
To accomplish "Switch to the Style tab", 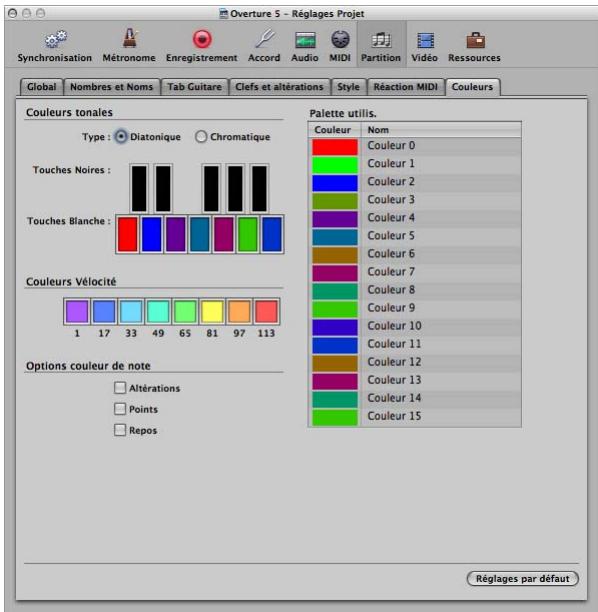I will (x=348, y=87).
